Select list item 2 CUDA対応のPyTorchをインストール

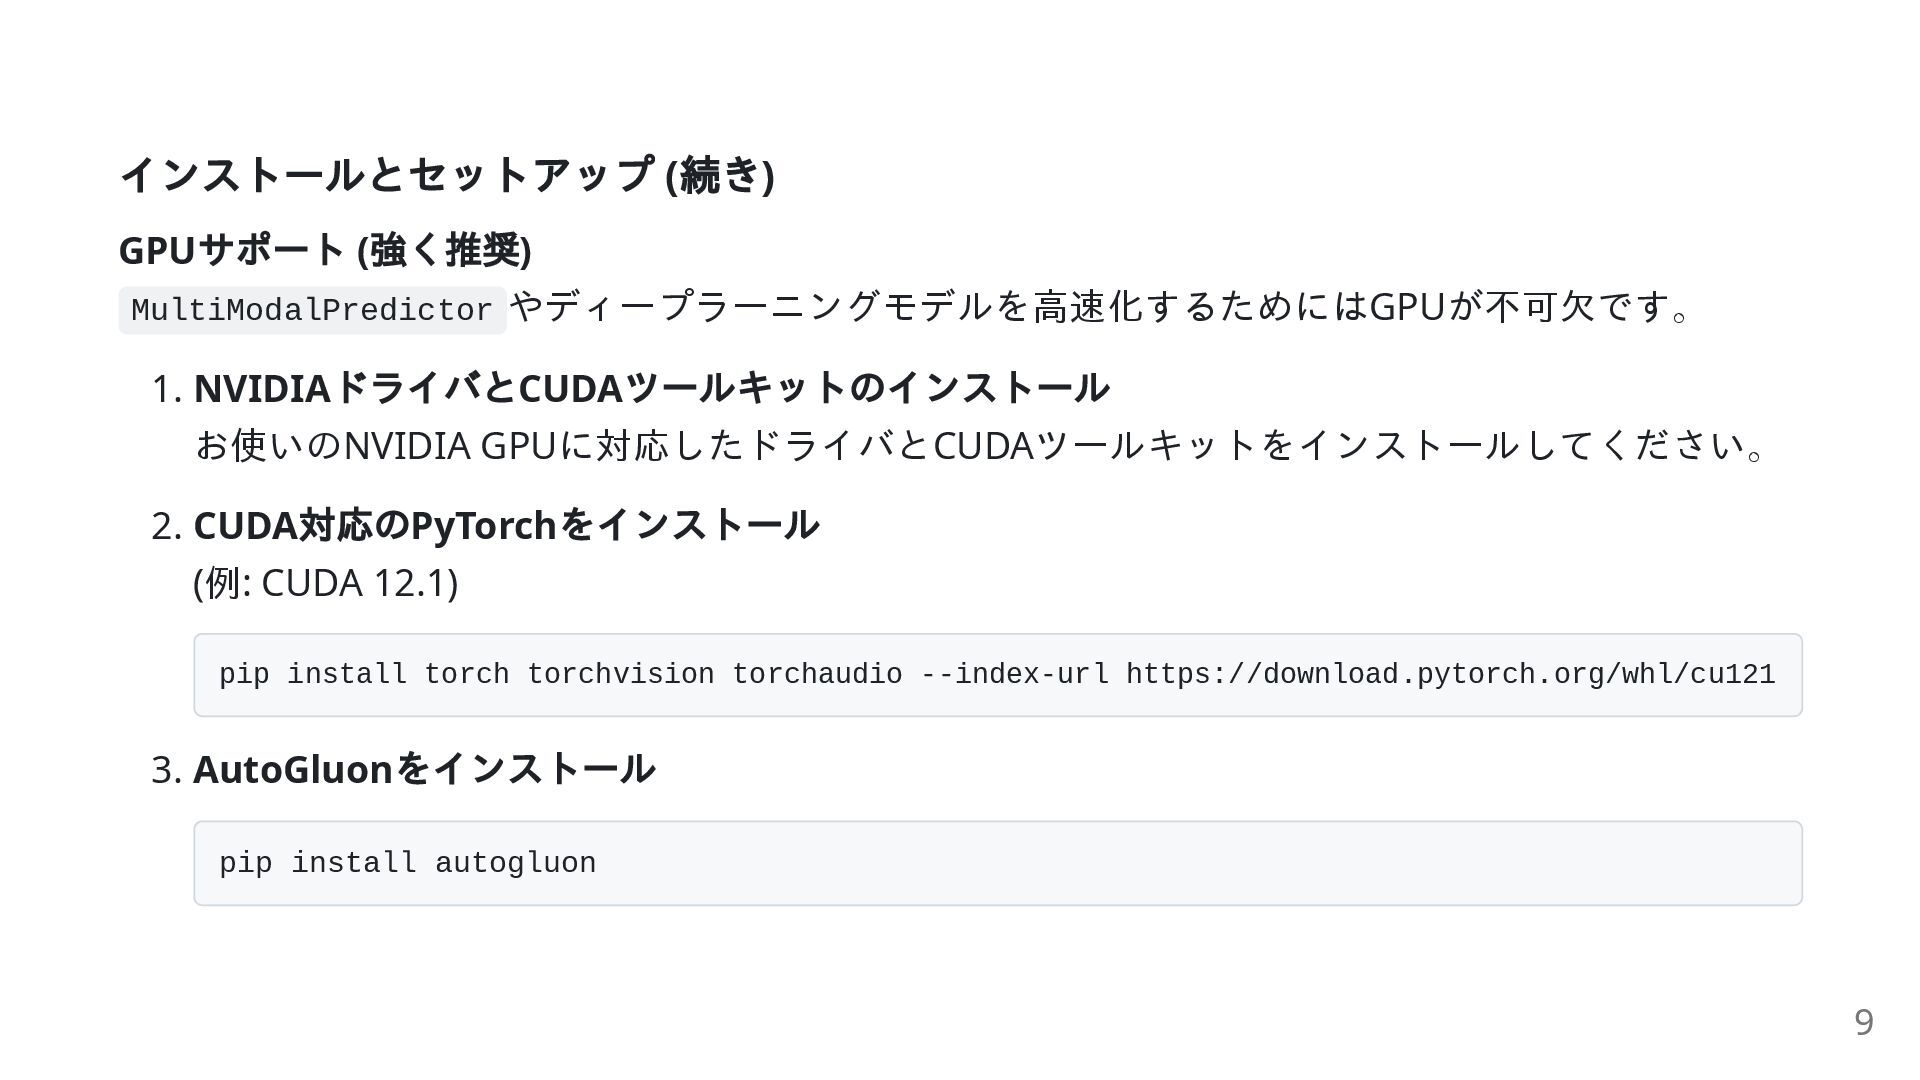pyautogui.click(x=506, y=525)
